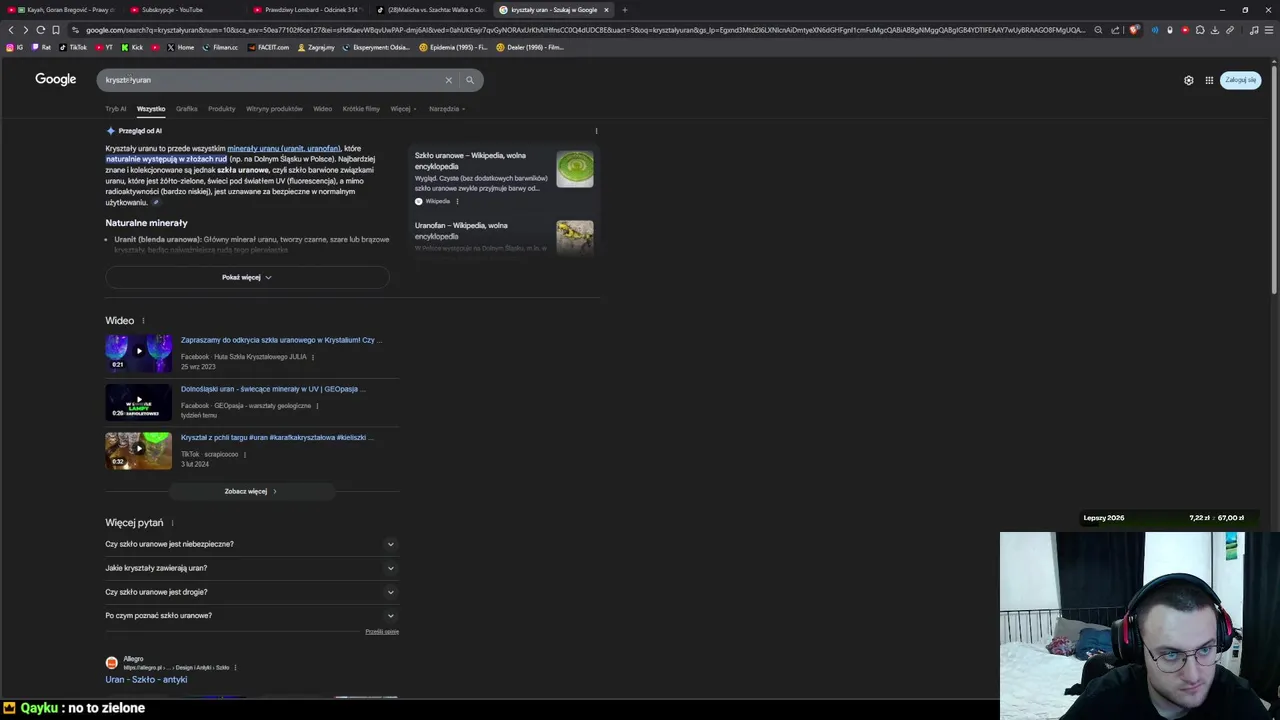Open browser downloads icon
This screenshot has width=1280, height=720.
(1215, 30)
